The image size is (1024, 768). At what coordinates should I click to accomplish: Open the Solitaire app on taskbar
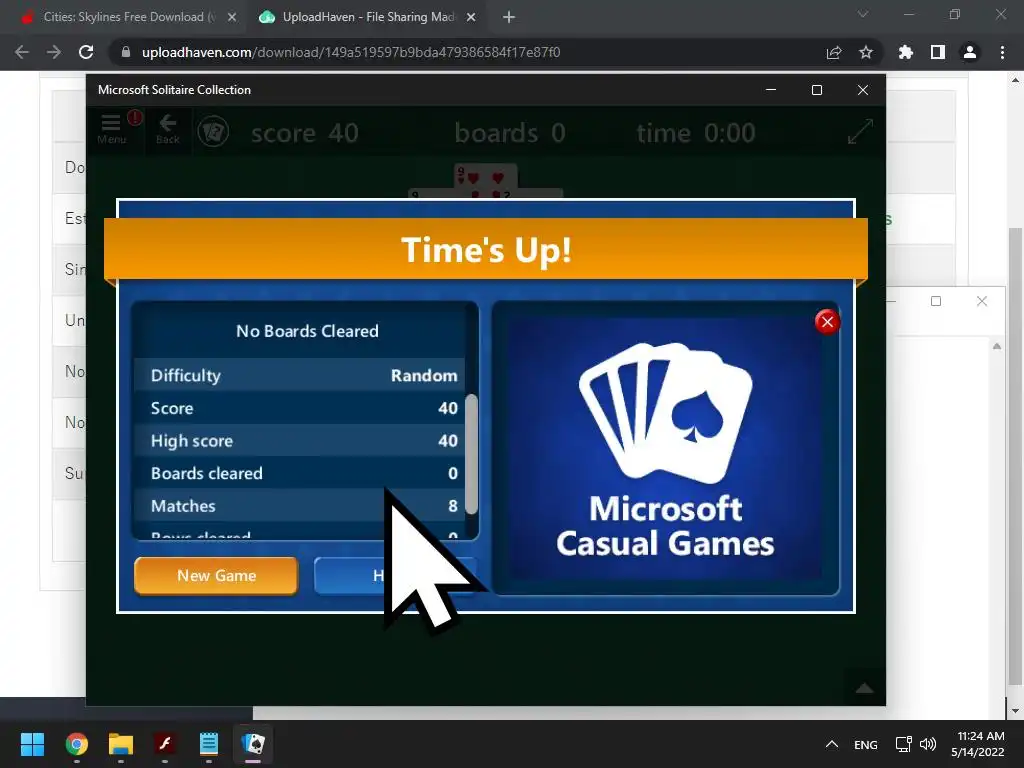[x=253, y=744]
